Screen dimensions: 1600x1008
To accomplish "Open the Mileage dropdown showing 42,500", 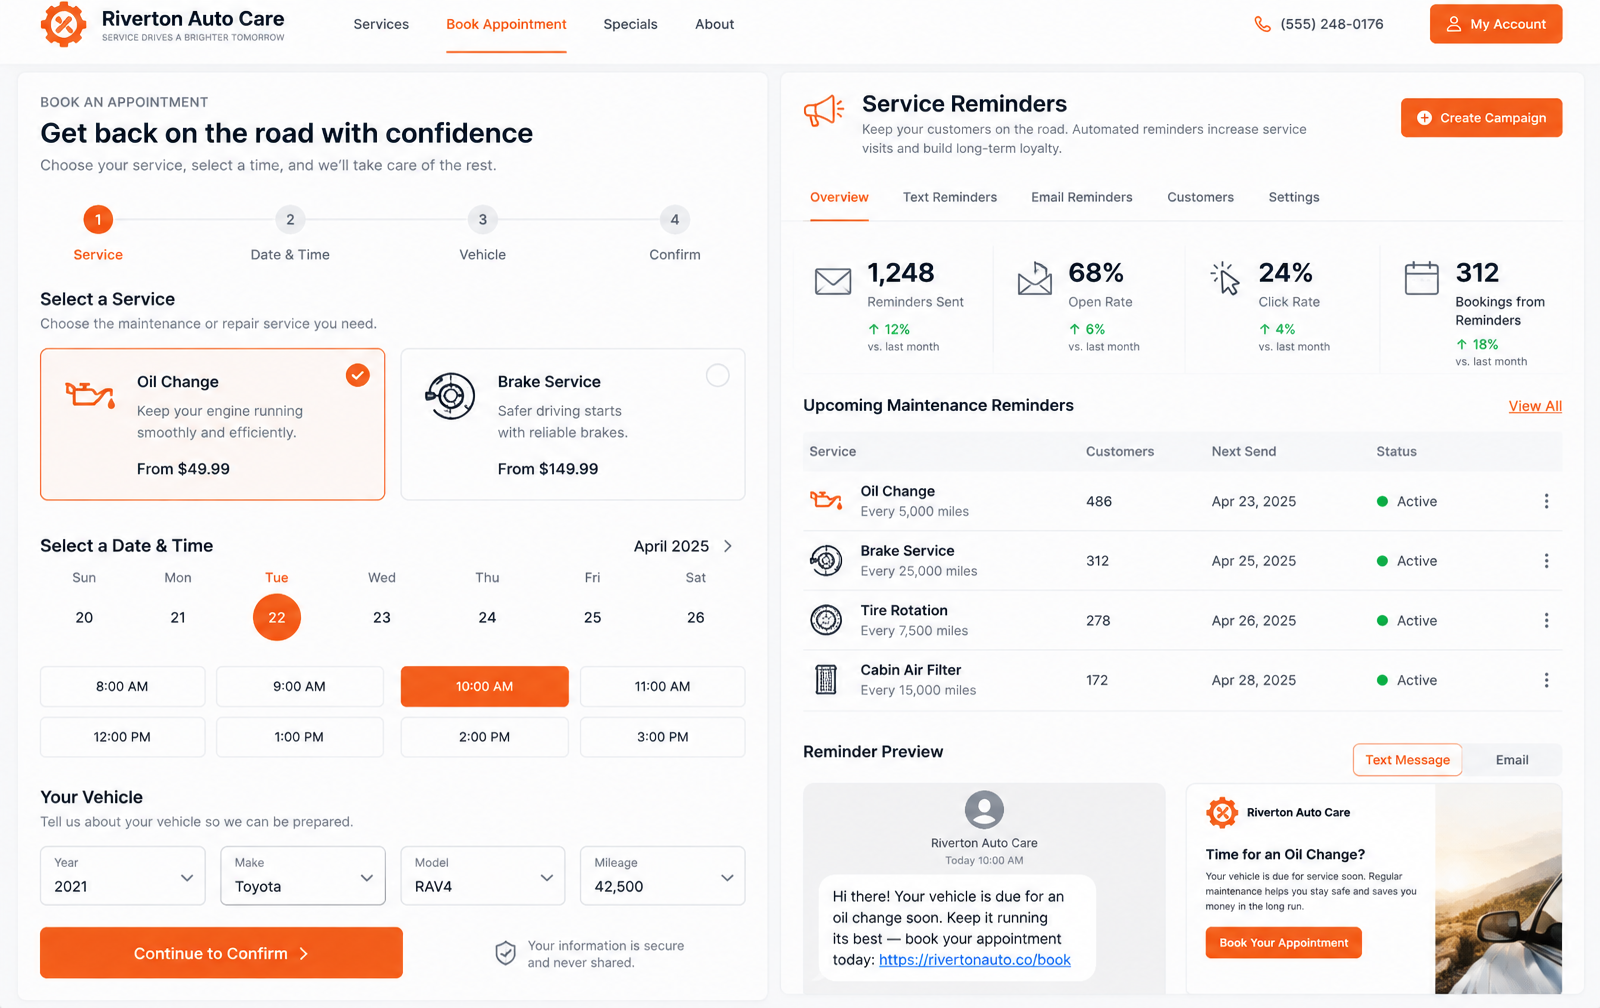I will 663,876.
